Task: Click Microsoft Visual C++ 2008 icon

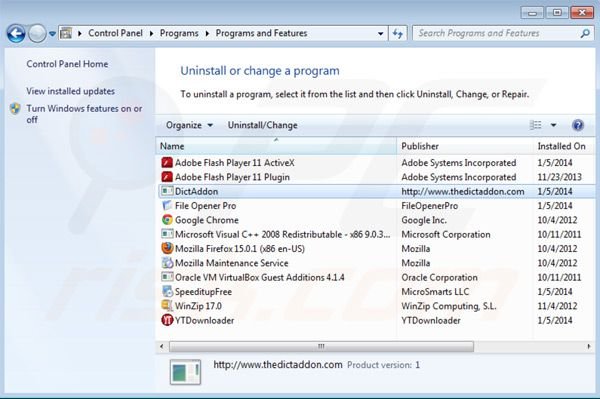Action: pyautogui.click(x=167, y=234)
